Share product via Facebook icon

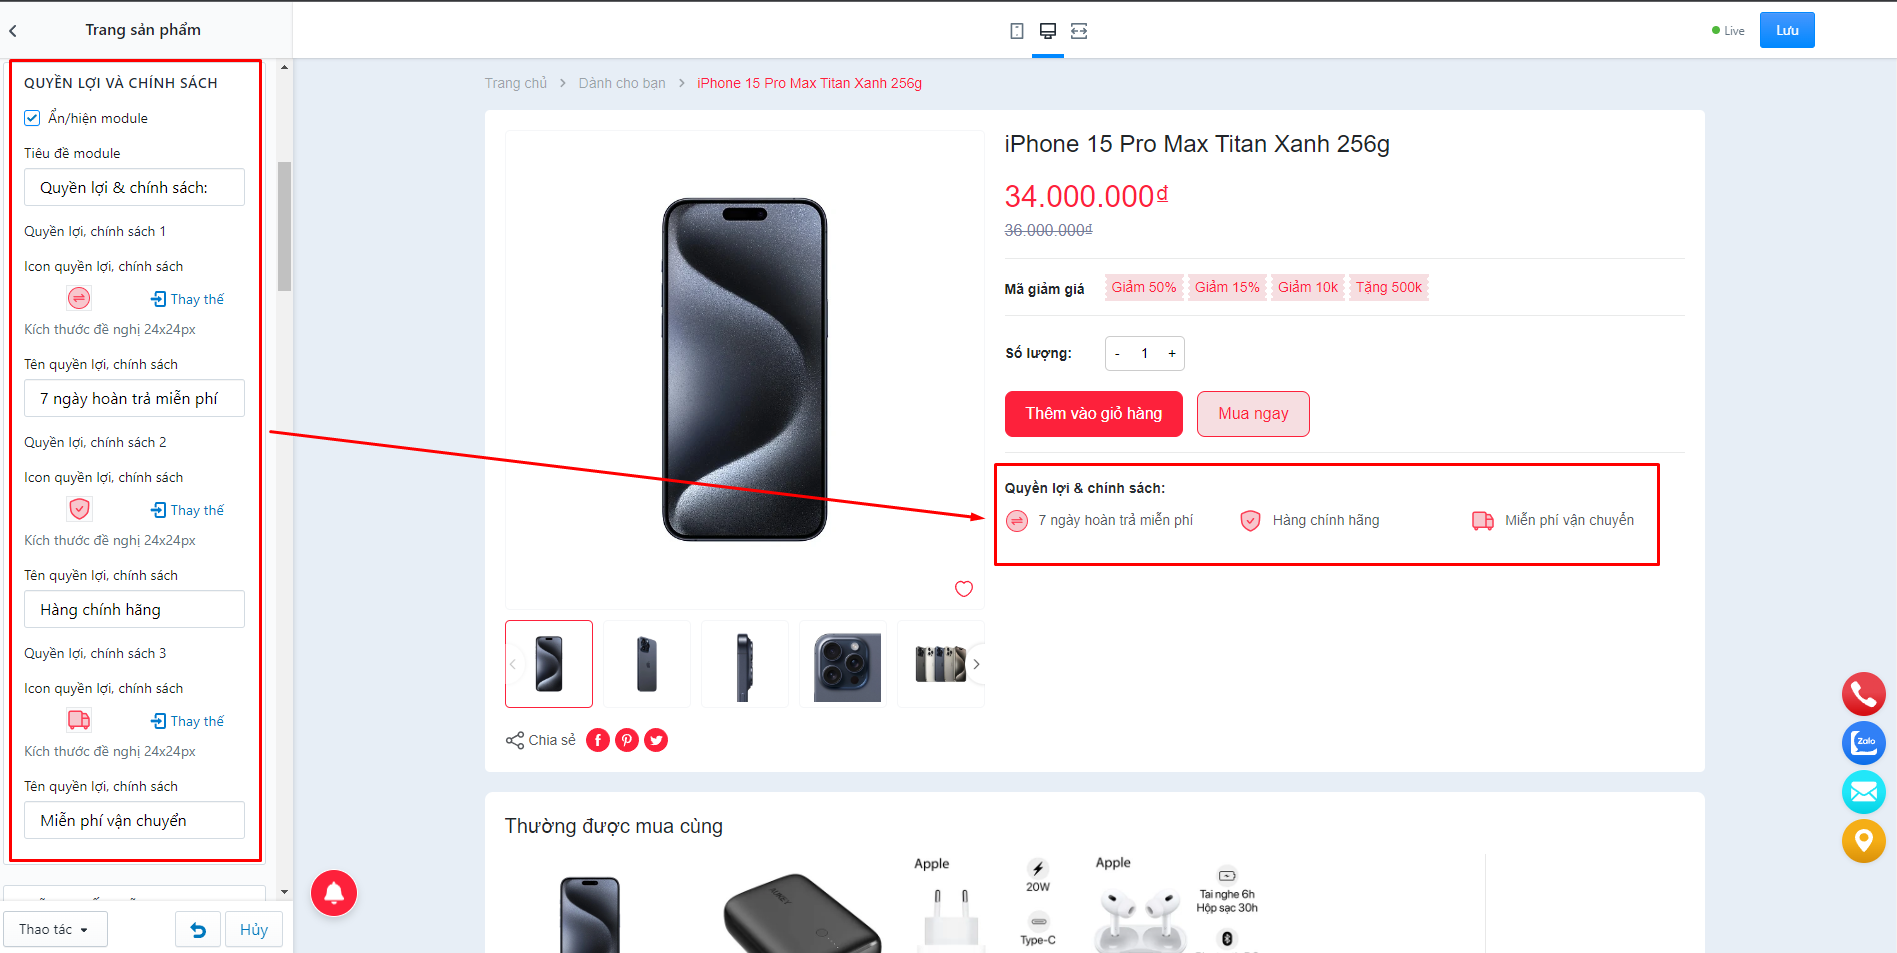point(598,740)
